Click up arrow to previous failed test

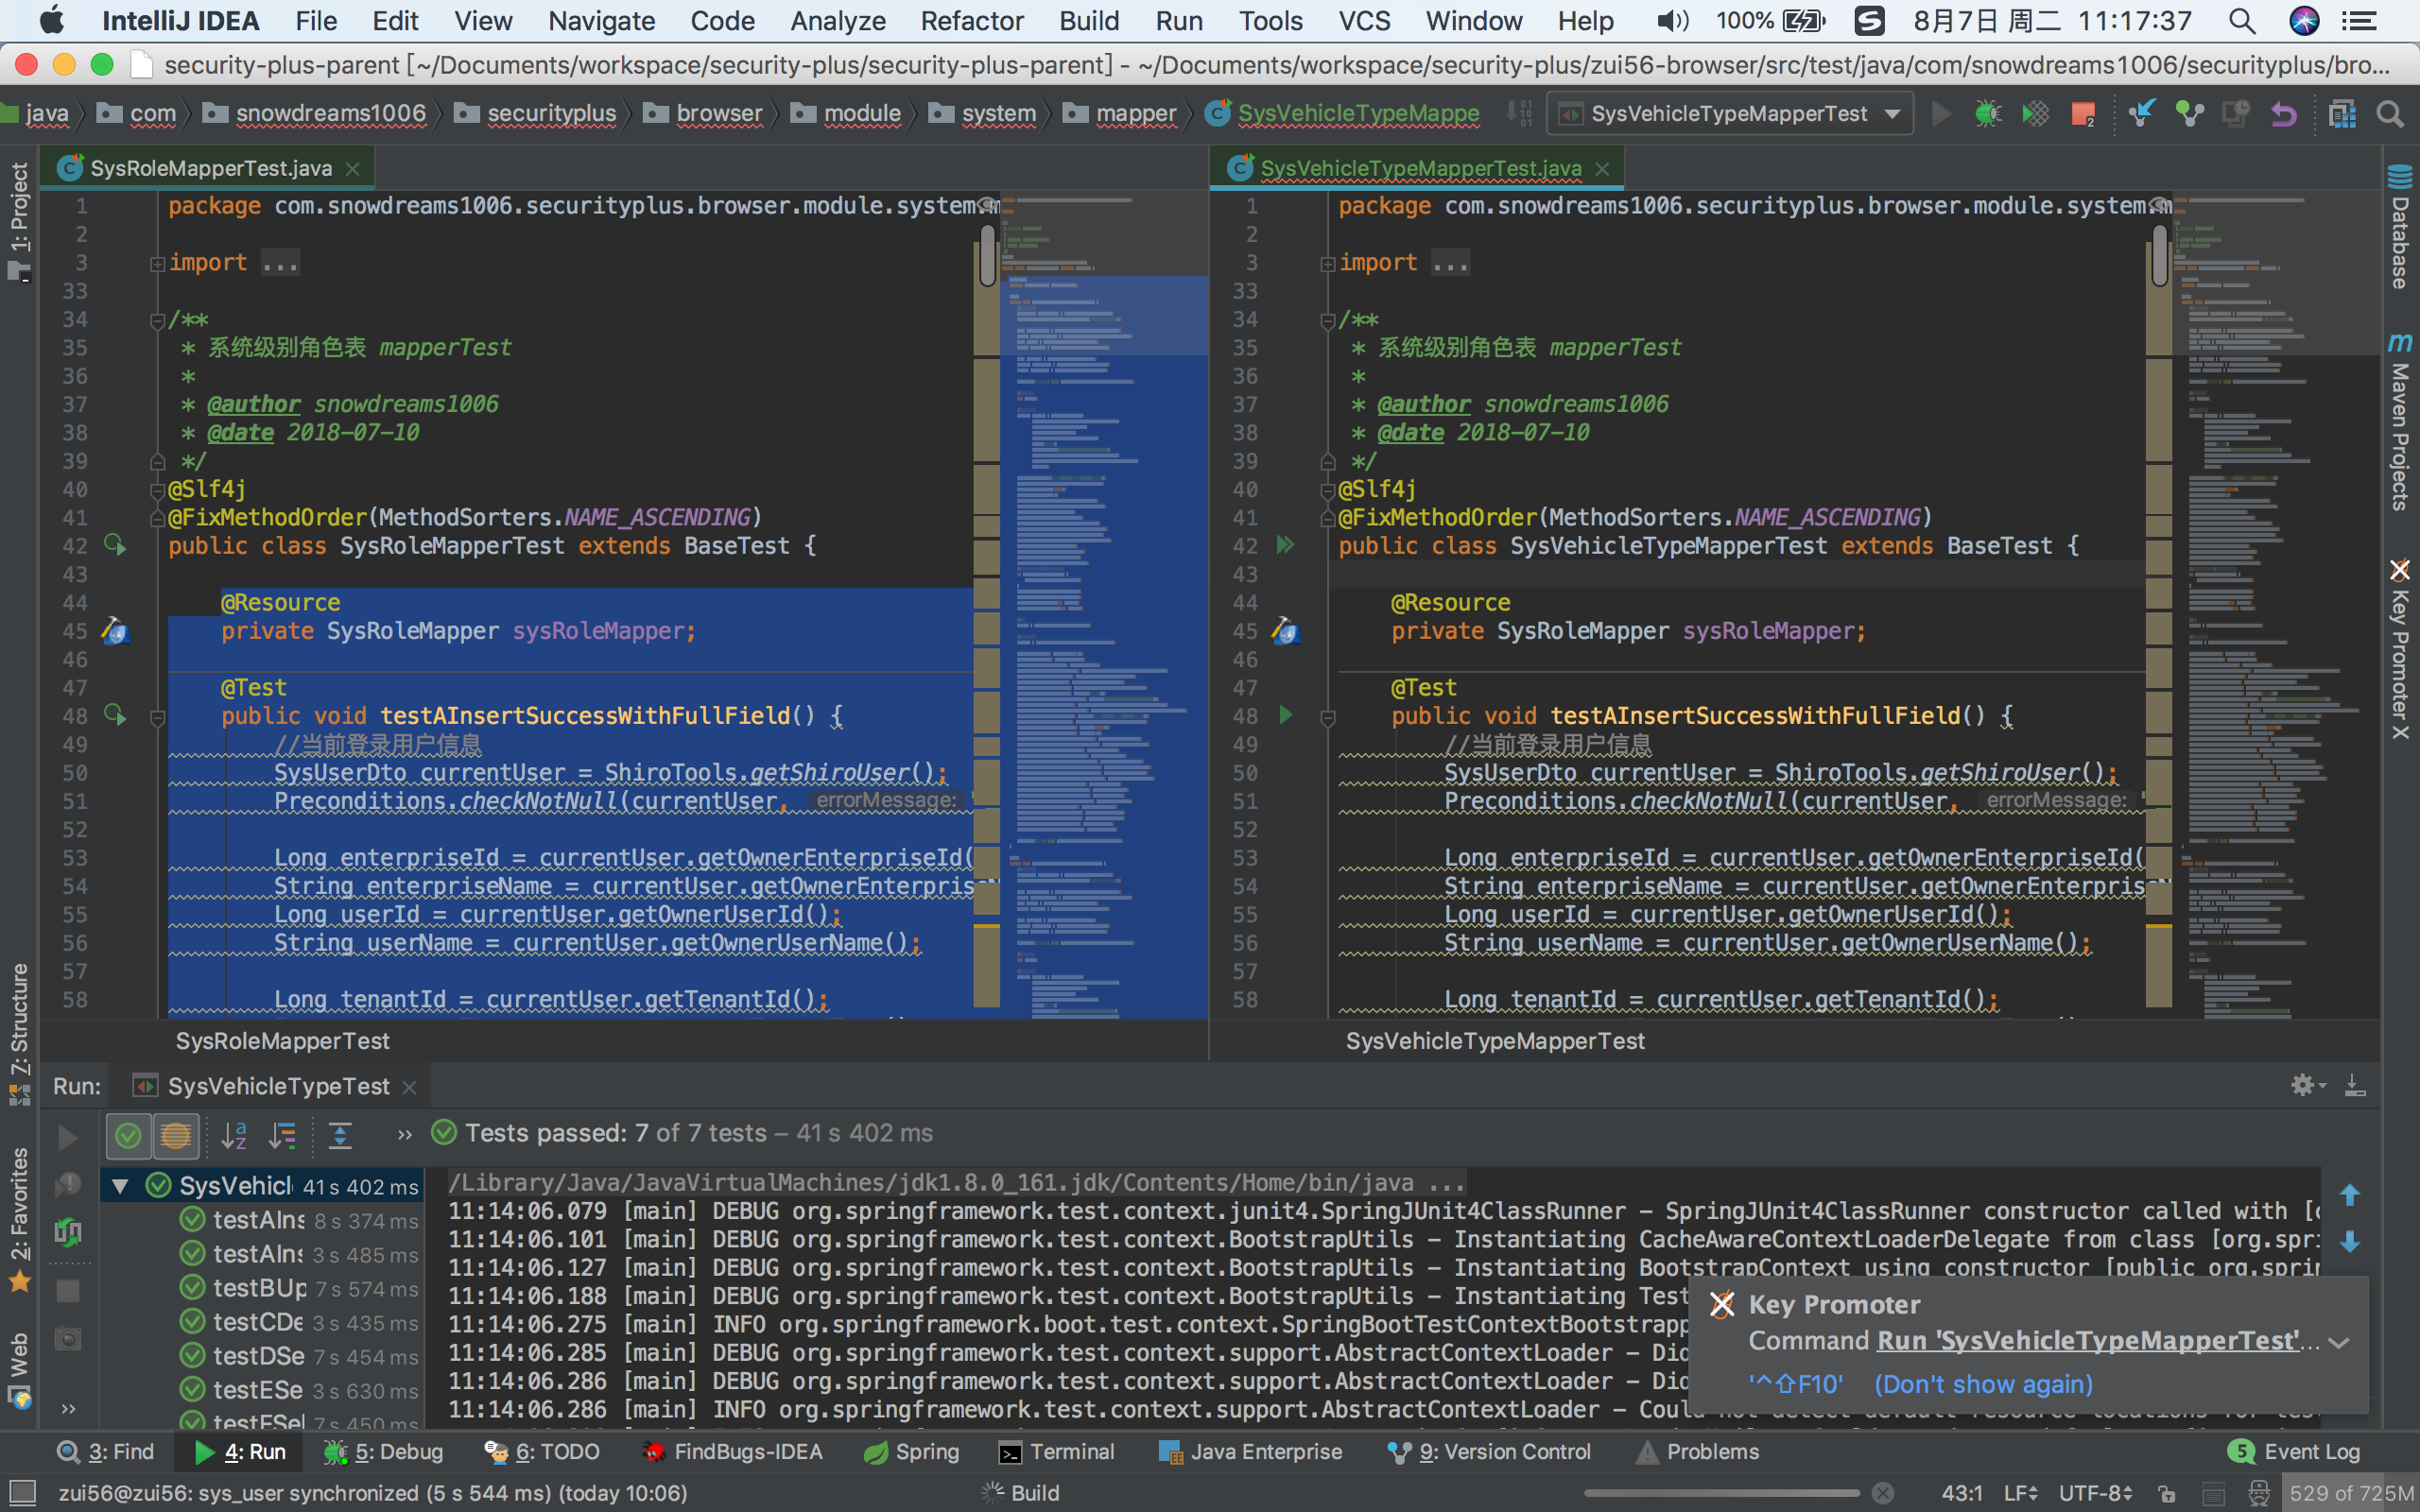[x=2350, y=1195]
